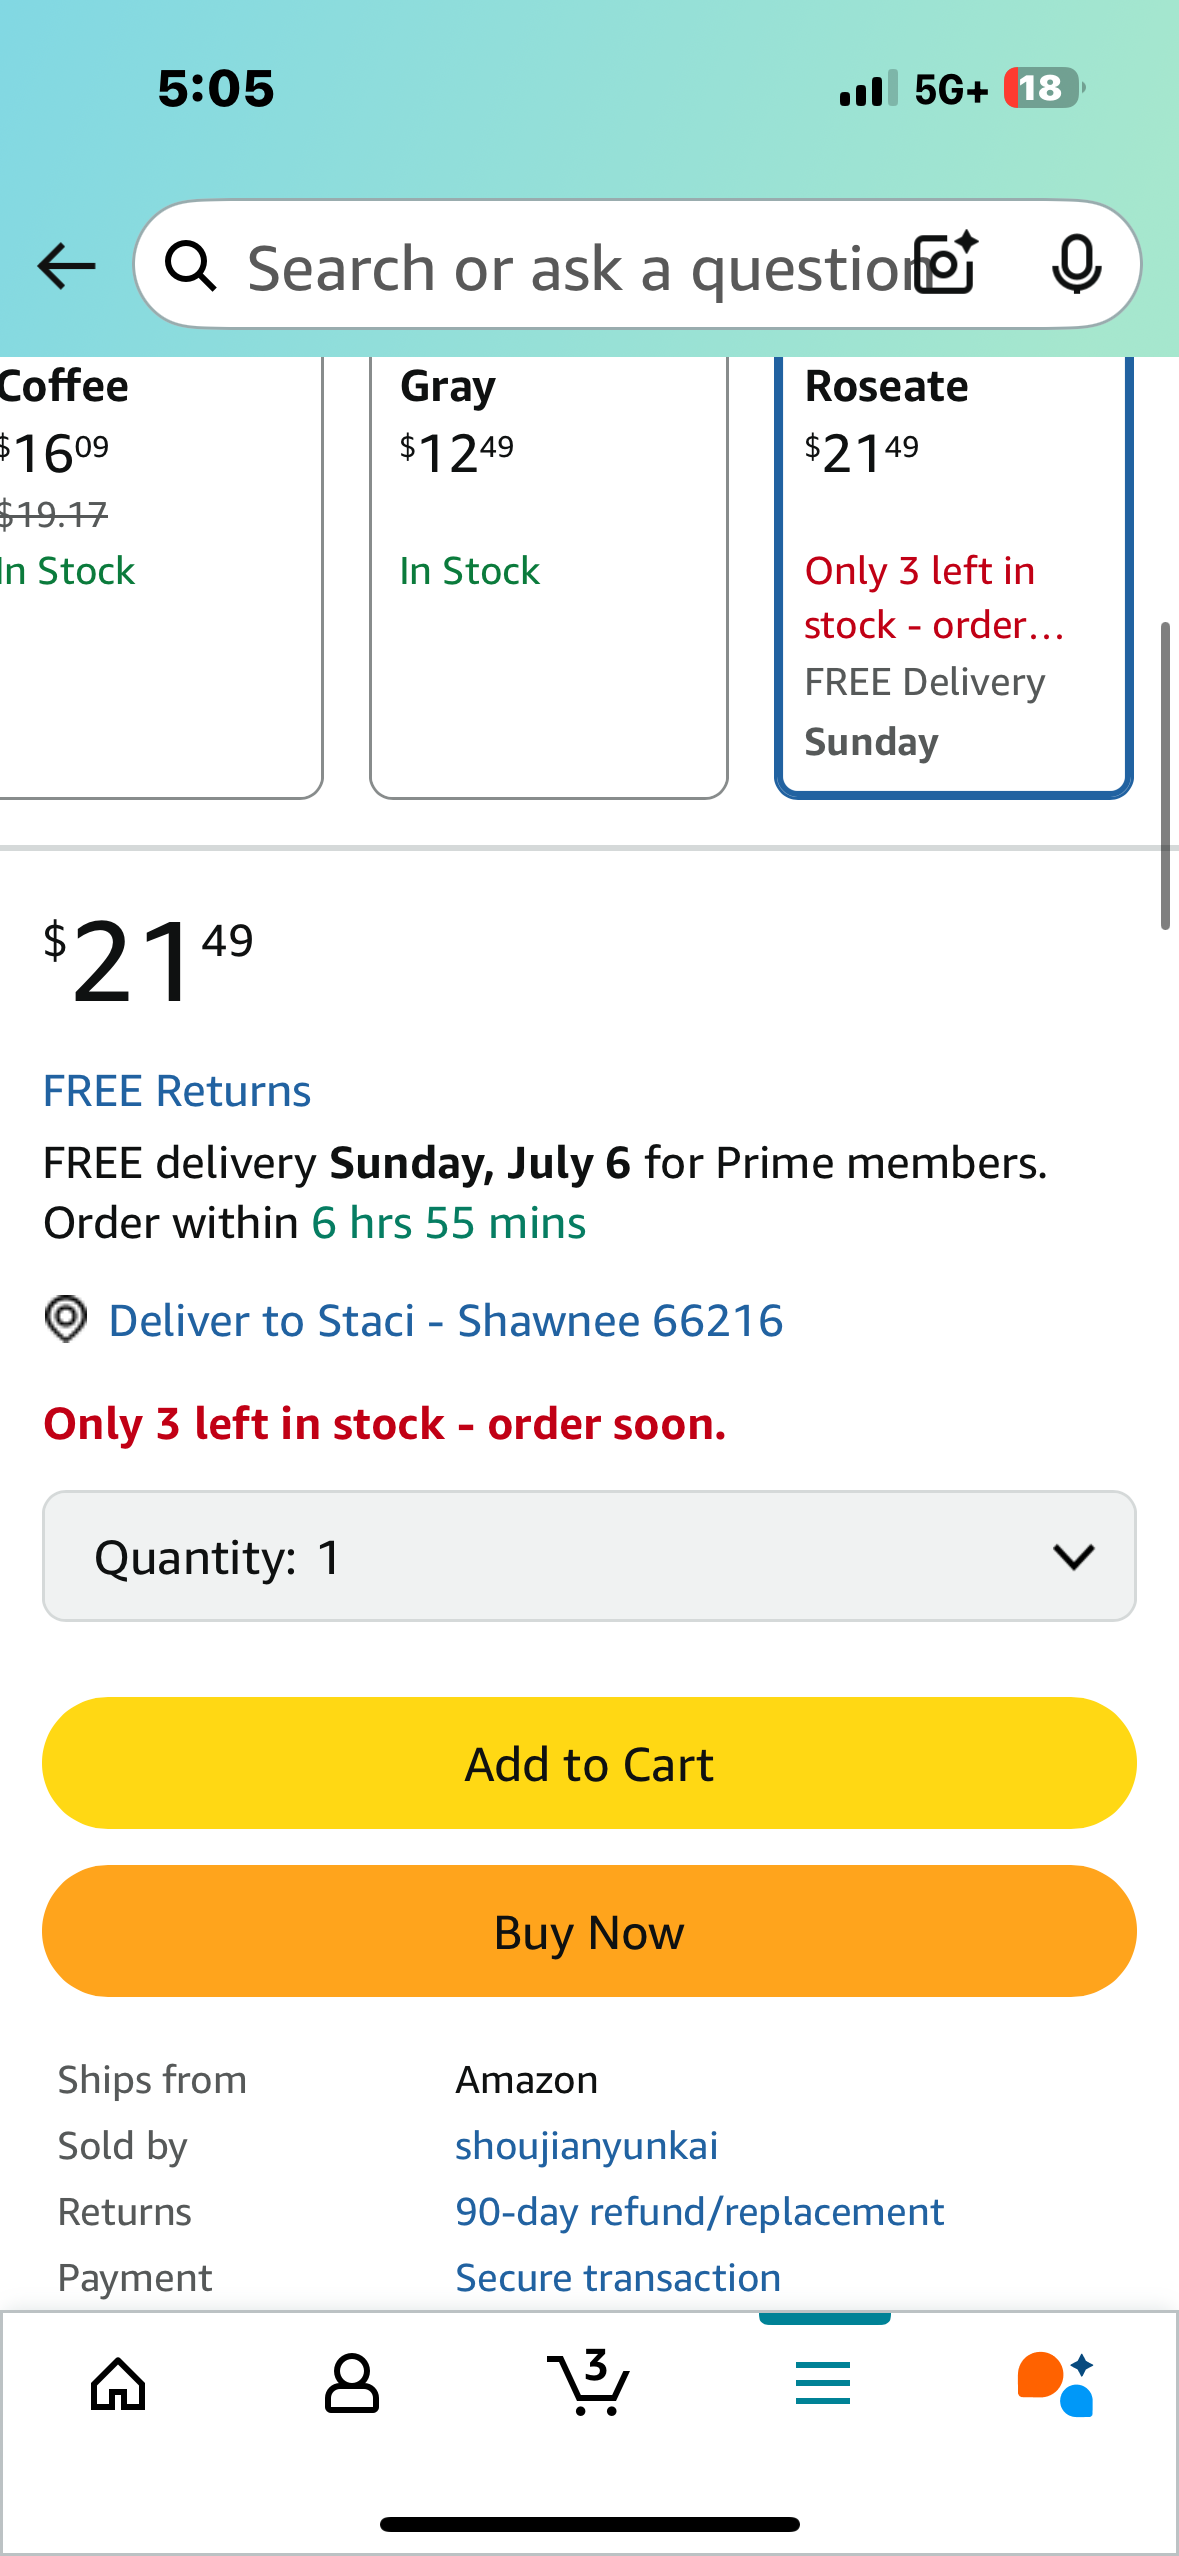This screenshot has width=1179, height=2556.
Task: Expand the Quantity dropdown
Action: point(589,1556)
